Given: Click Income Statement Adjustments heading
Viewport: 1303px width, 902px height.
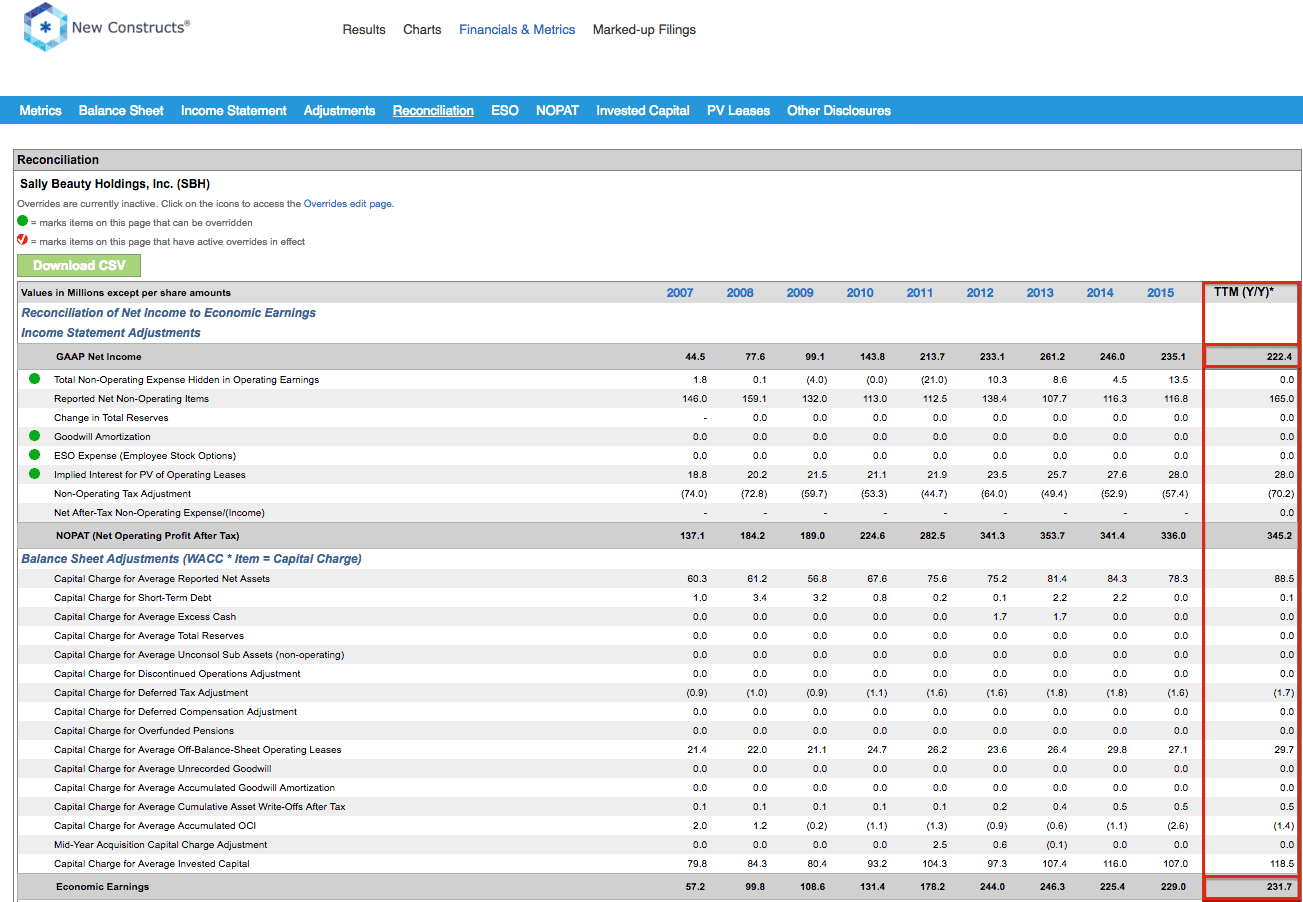Looking at the screenshot, I should pos(111,333).
